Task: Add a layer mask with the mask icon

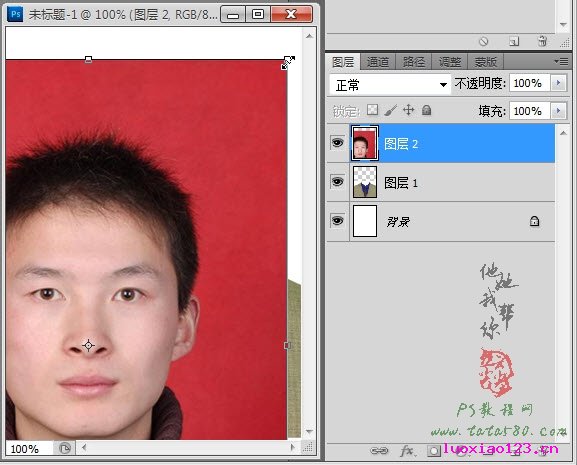Action: tap(433, 451)
